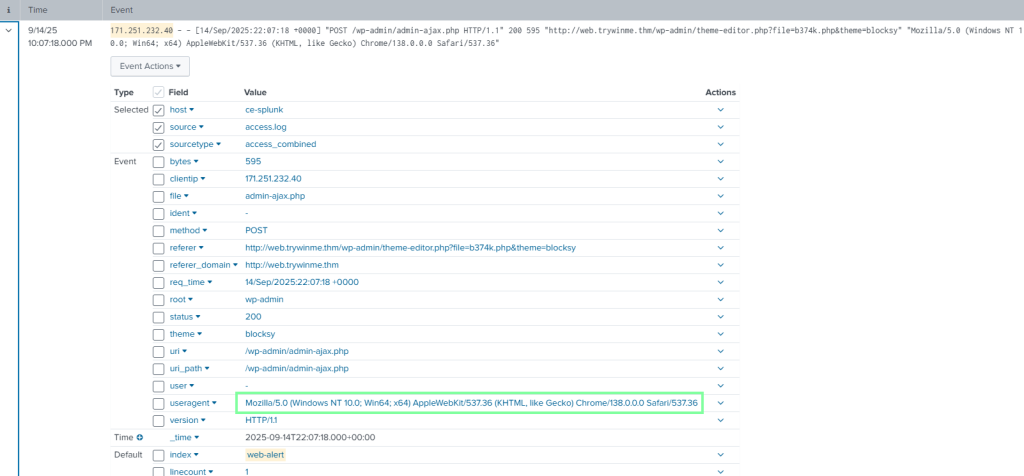The height and width of the screenshot is (476, 1024).
Task: Uncheck the source field checkbox
Action: [158, 127]
